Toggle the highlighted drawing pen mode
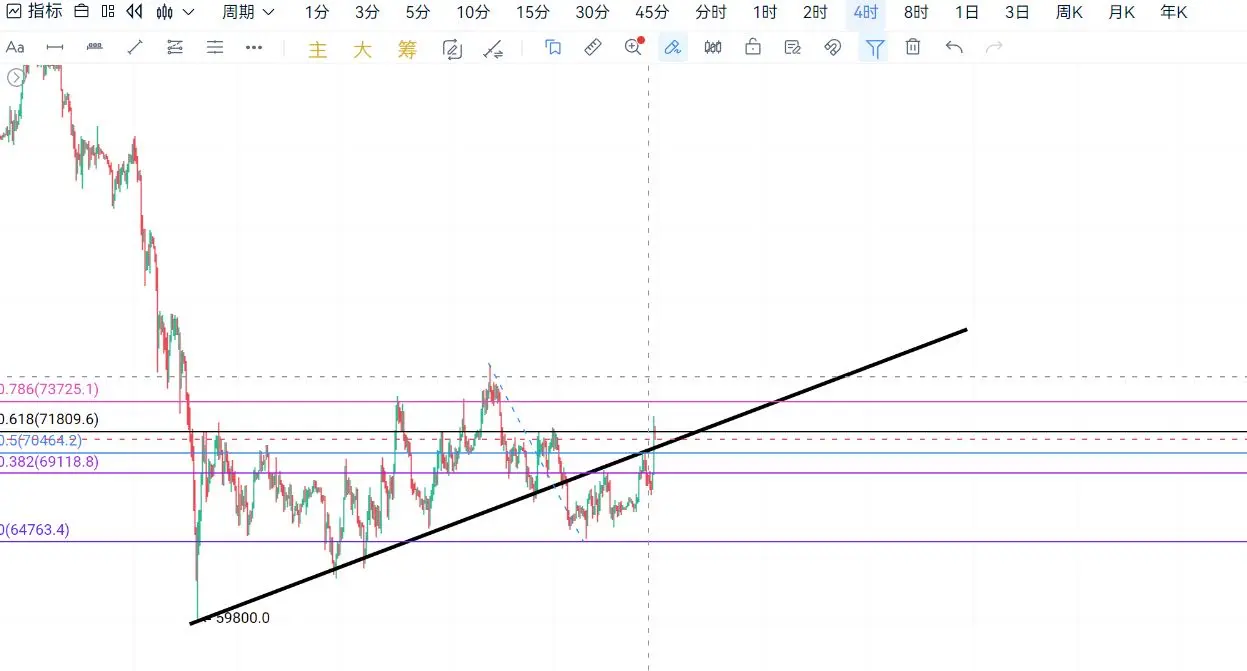Image resolution: width=1247 pixels, height=671 pixels. tap(673, 47)
